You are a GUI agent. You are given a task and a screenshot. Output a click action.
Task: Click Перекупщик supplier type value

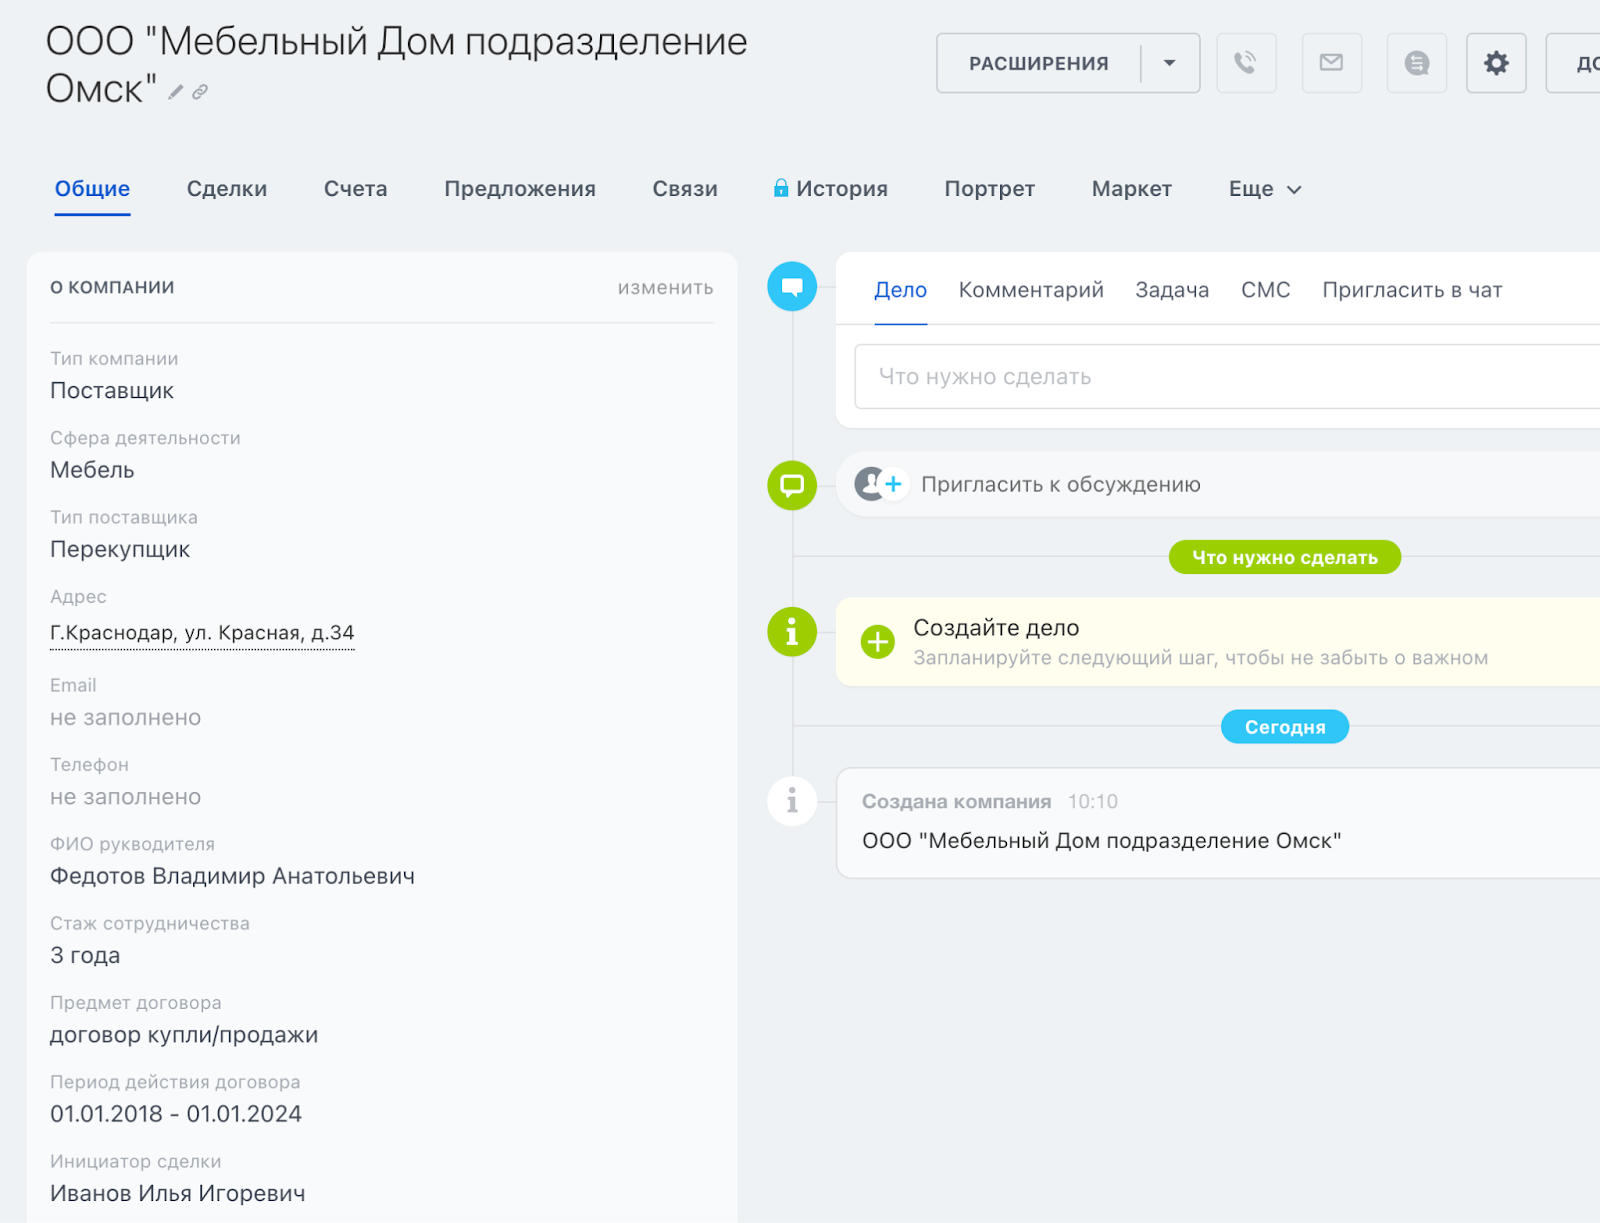[120, 549]
